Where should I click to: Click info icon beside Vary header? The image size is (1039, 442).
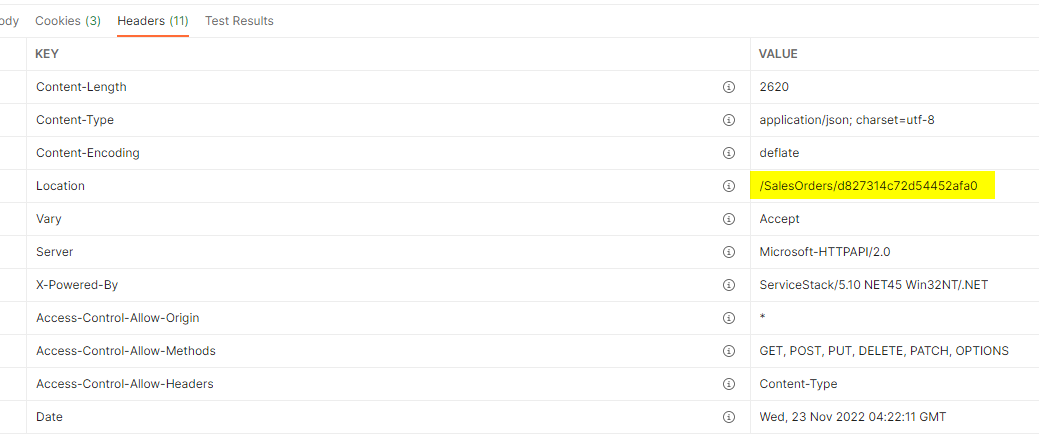[729, 219]
